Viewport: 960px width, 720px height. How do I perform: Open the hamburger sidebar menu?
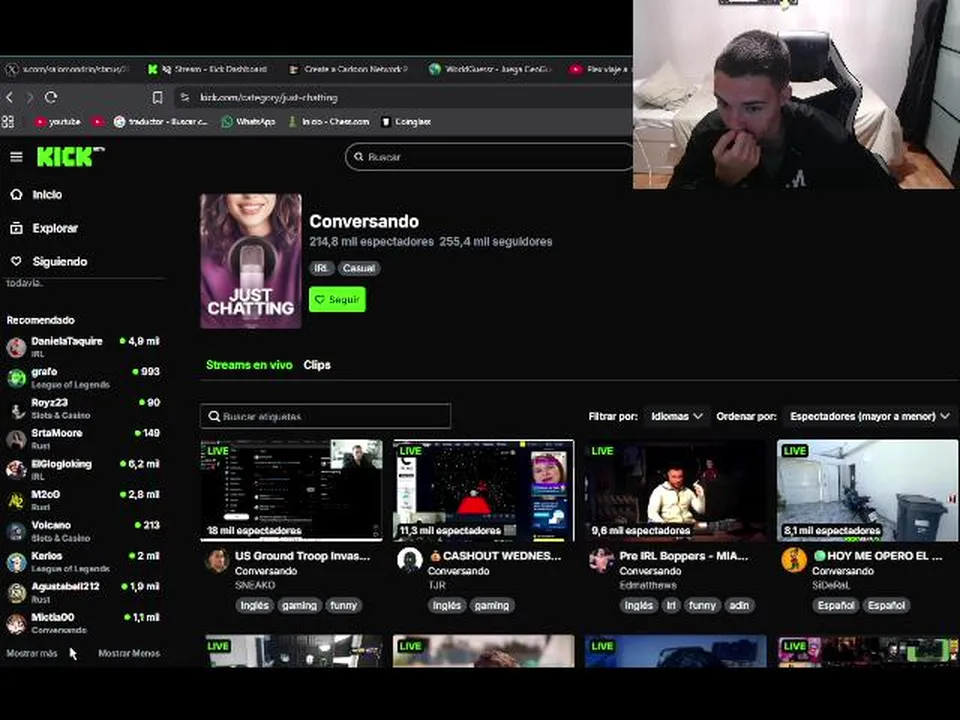pyautogui.click(x=17, y=157)
